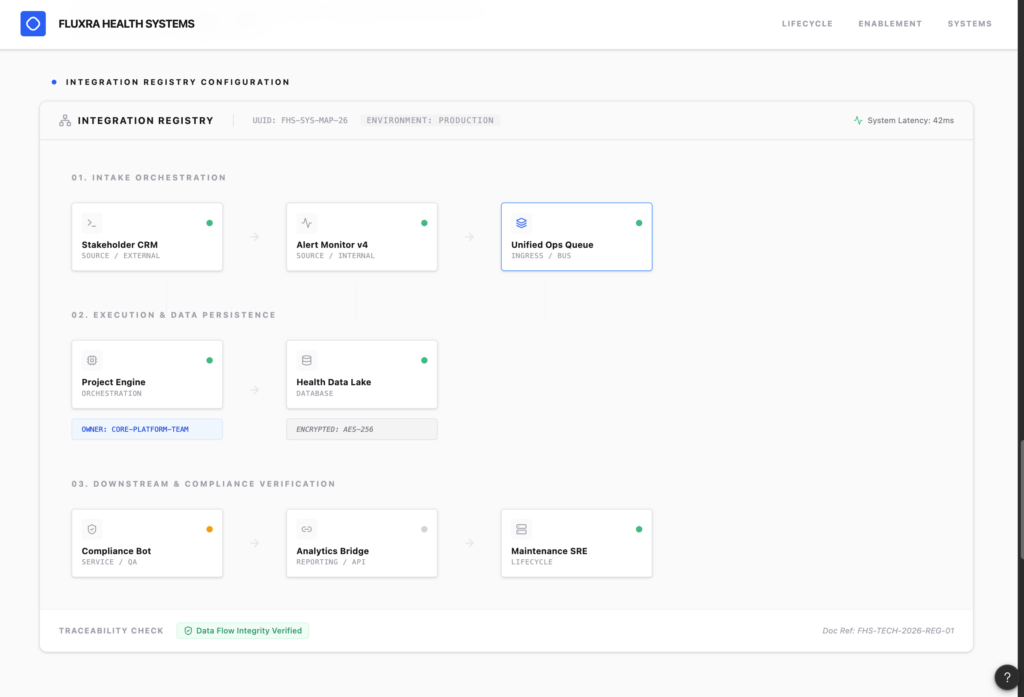Click Project Engine green status dot
The image size is (1024, 697).
click(210, 360)
